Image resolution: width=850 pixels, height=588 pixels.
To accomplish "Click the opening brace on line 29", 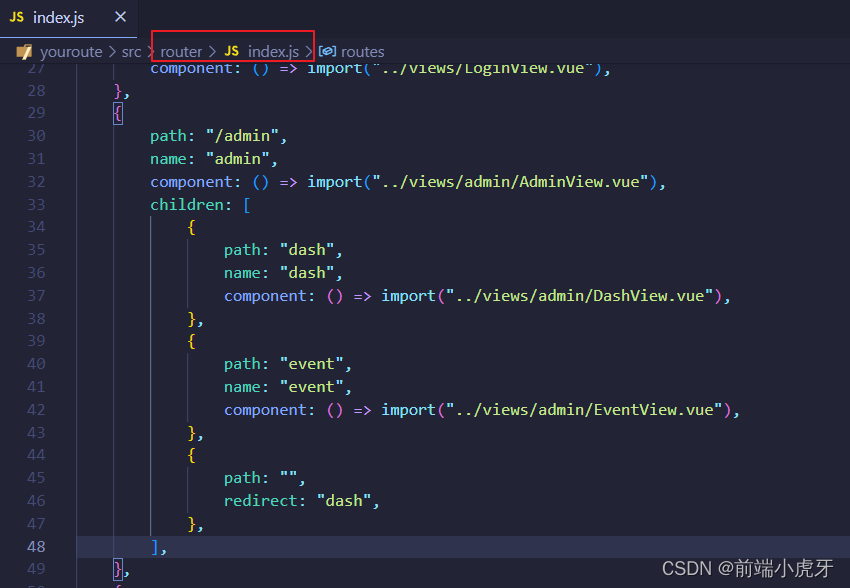I will tap(118, 114).
